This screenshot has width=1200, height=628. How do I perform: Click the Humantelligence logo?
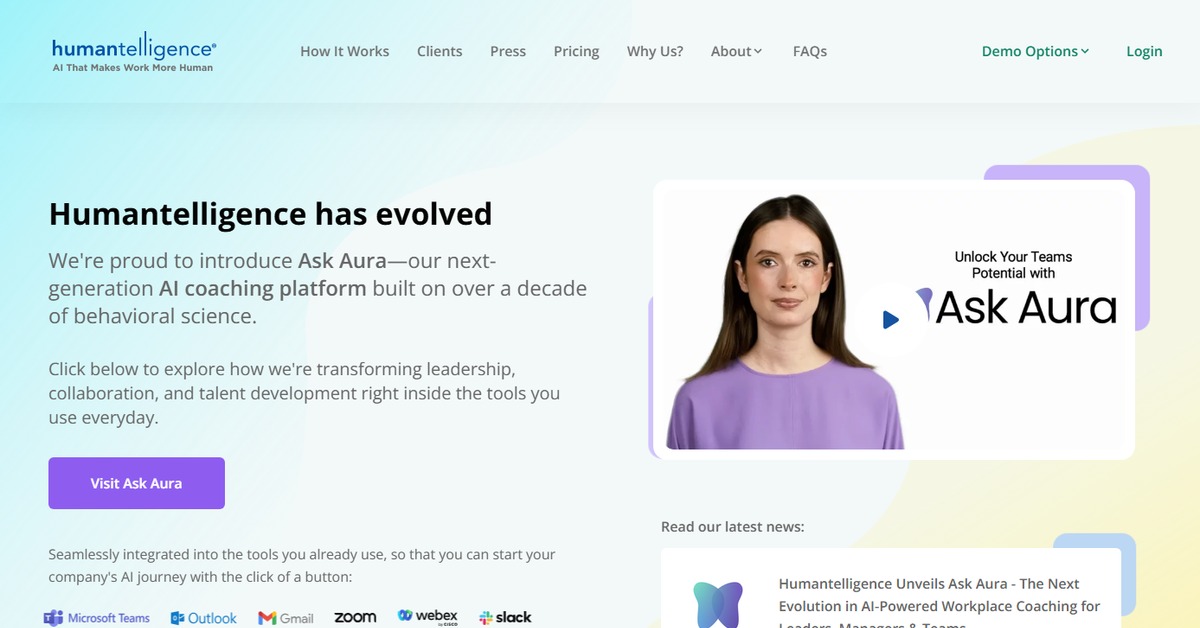(x=134, y=54)
